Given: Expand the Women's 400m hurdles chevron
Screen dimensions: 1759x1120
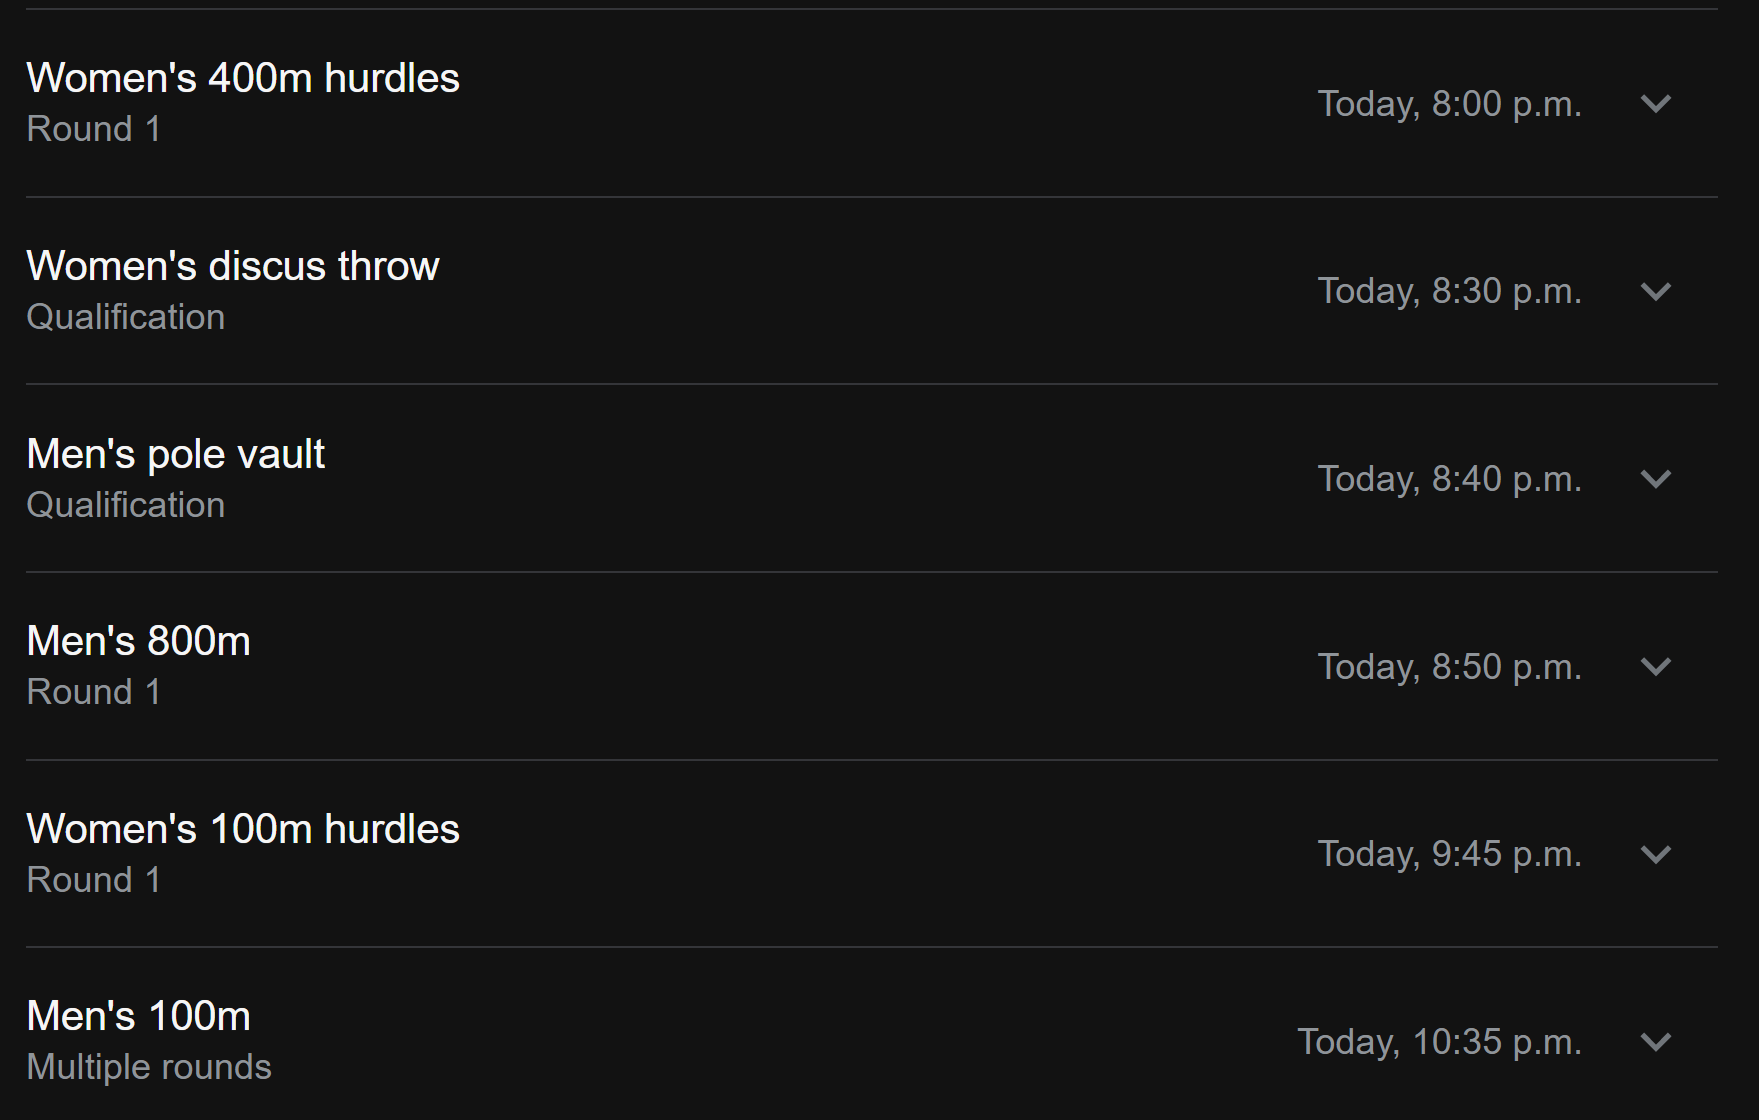Looking at the screenshot, I should [1656, 104].
